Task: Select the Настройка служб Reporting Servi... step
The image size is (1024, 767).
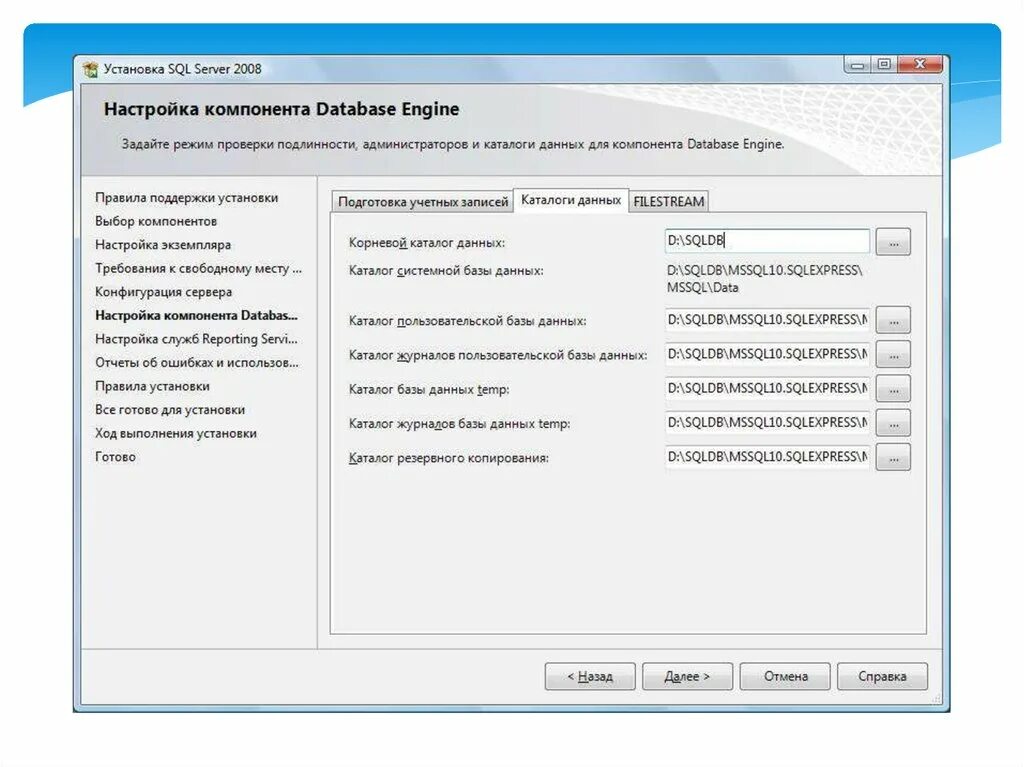Action: pos(196,339)
